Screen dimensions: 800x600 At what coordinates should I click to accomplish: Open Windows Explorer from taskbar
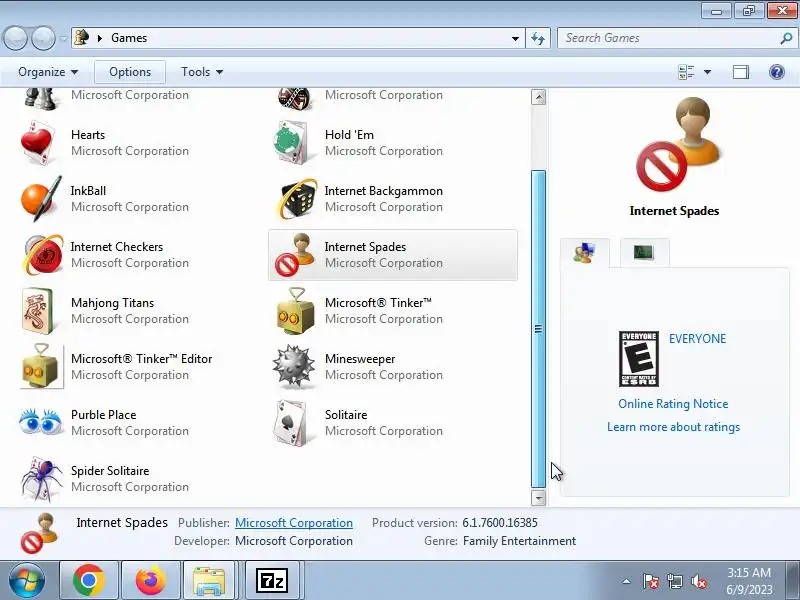point(209,580)
